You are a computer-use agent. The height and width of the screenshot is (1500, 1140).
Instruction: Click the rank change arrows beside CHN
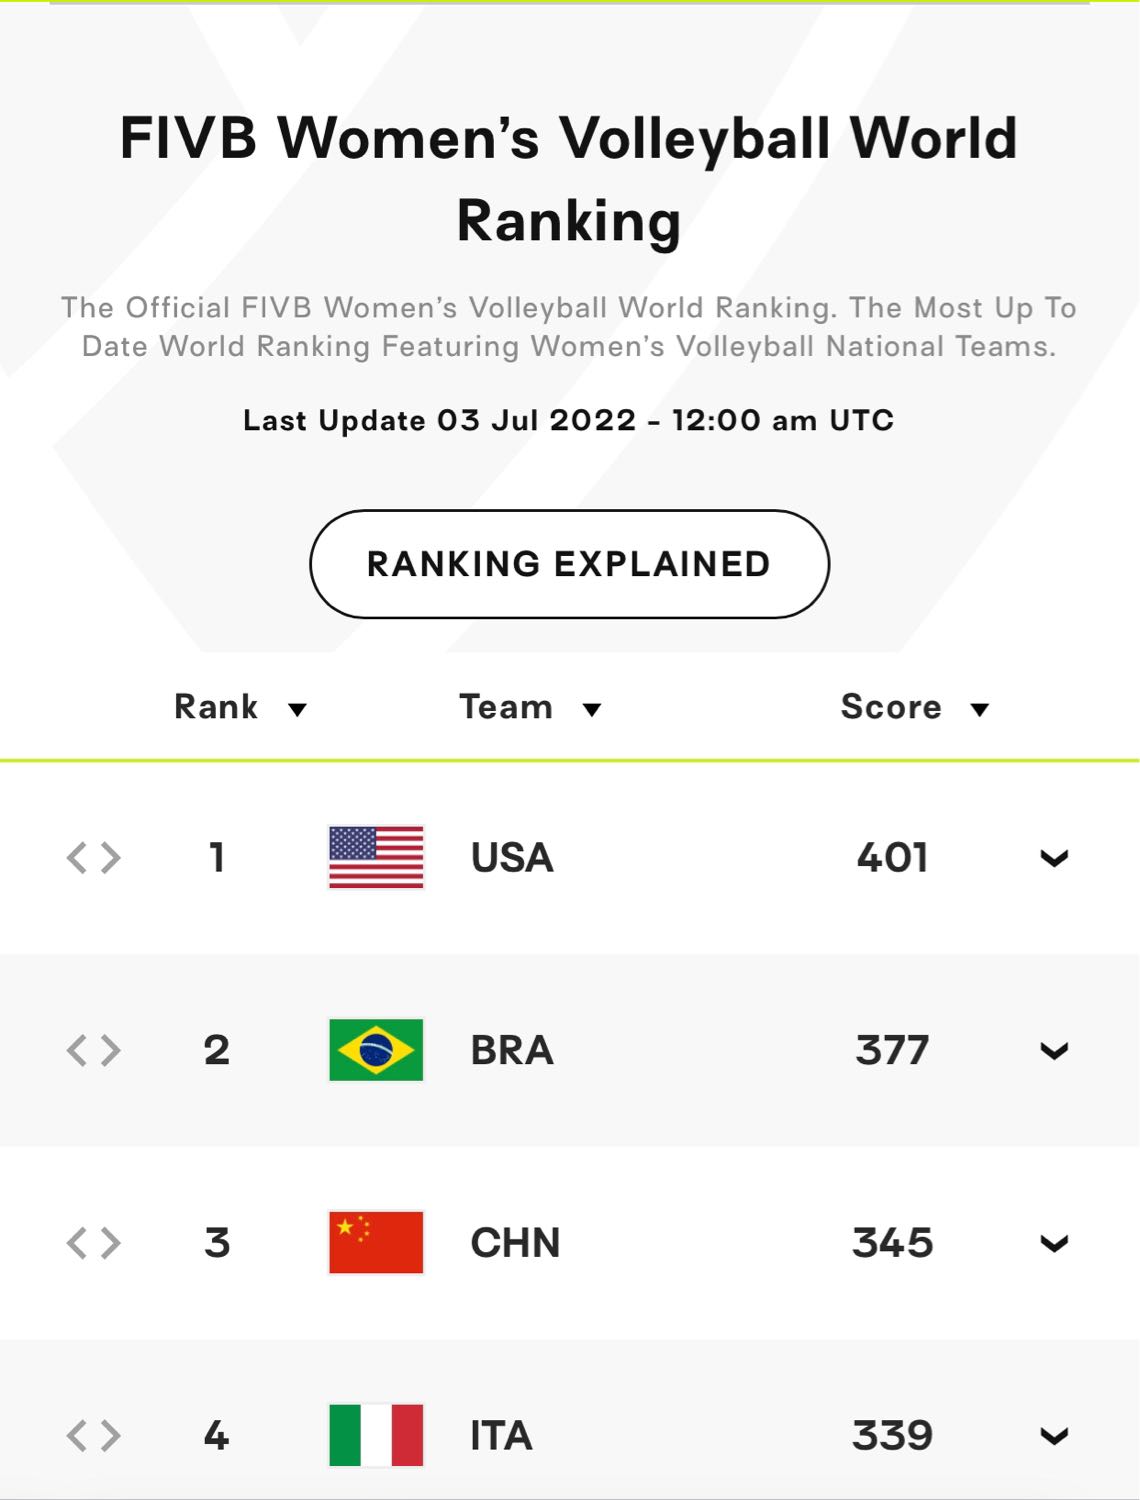point(94,1243)
